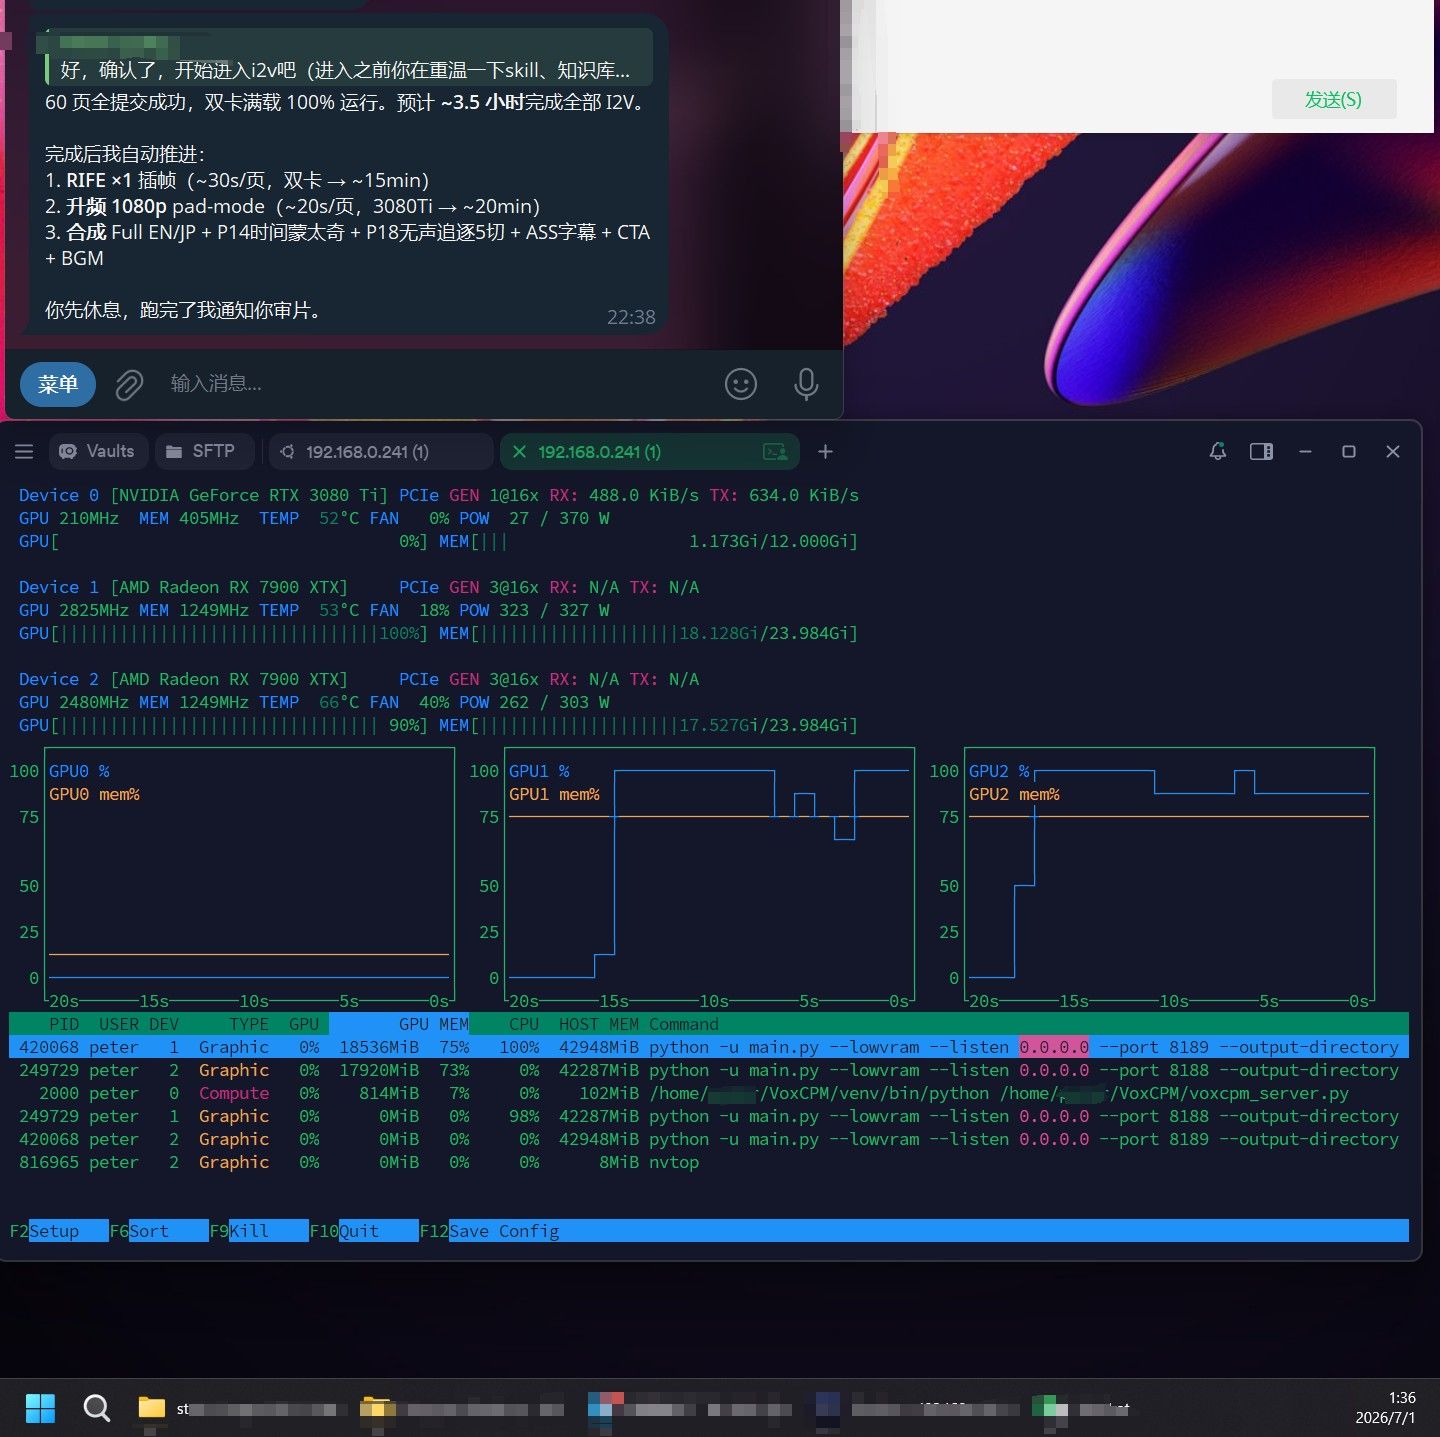
Task: Open the hamburger menu in terminal app
Action: pyautogui.click(x=24, y=452)
